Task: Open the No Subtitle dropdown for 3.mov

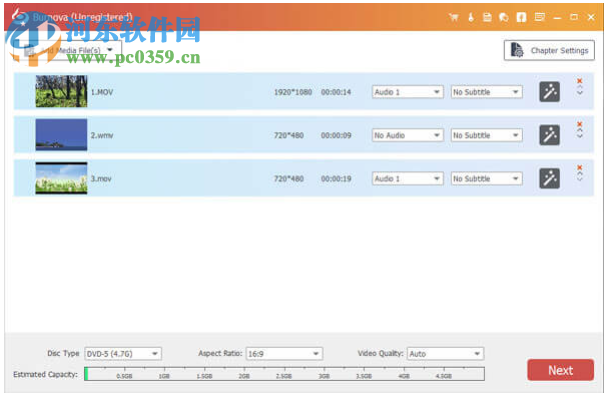Action: click(486, 179)
